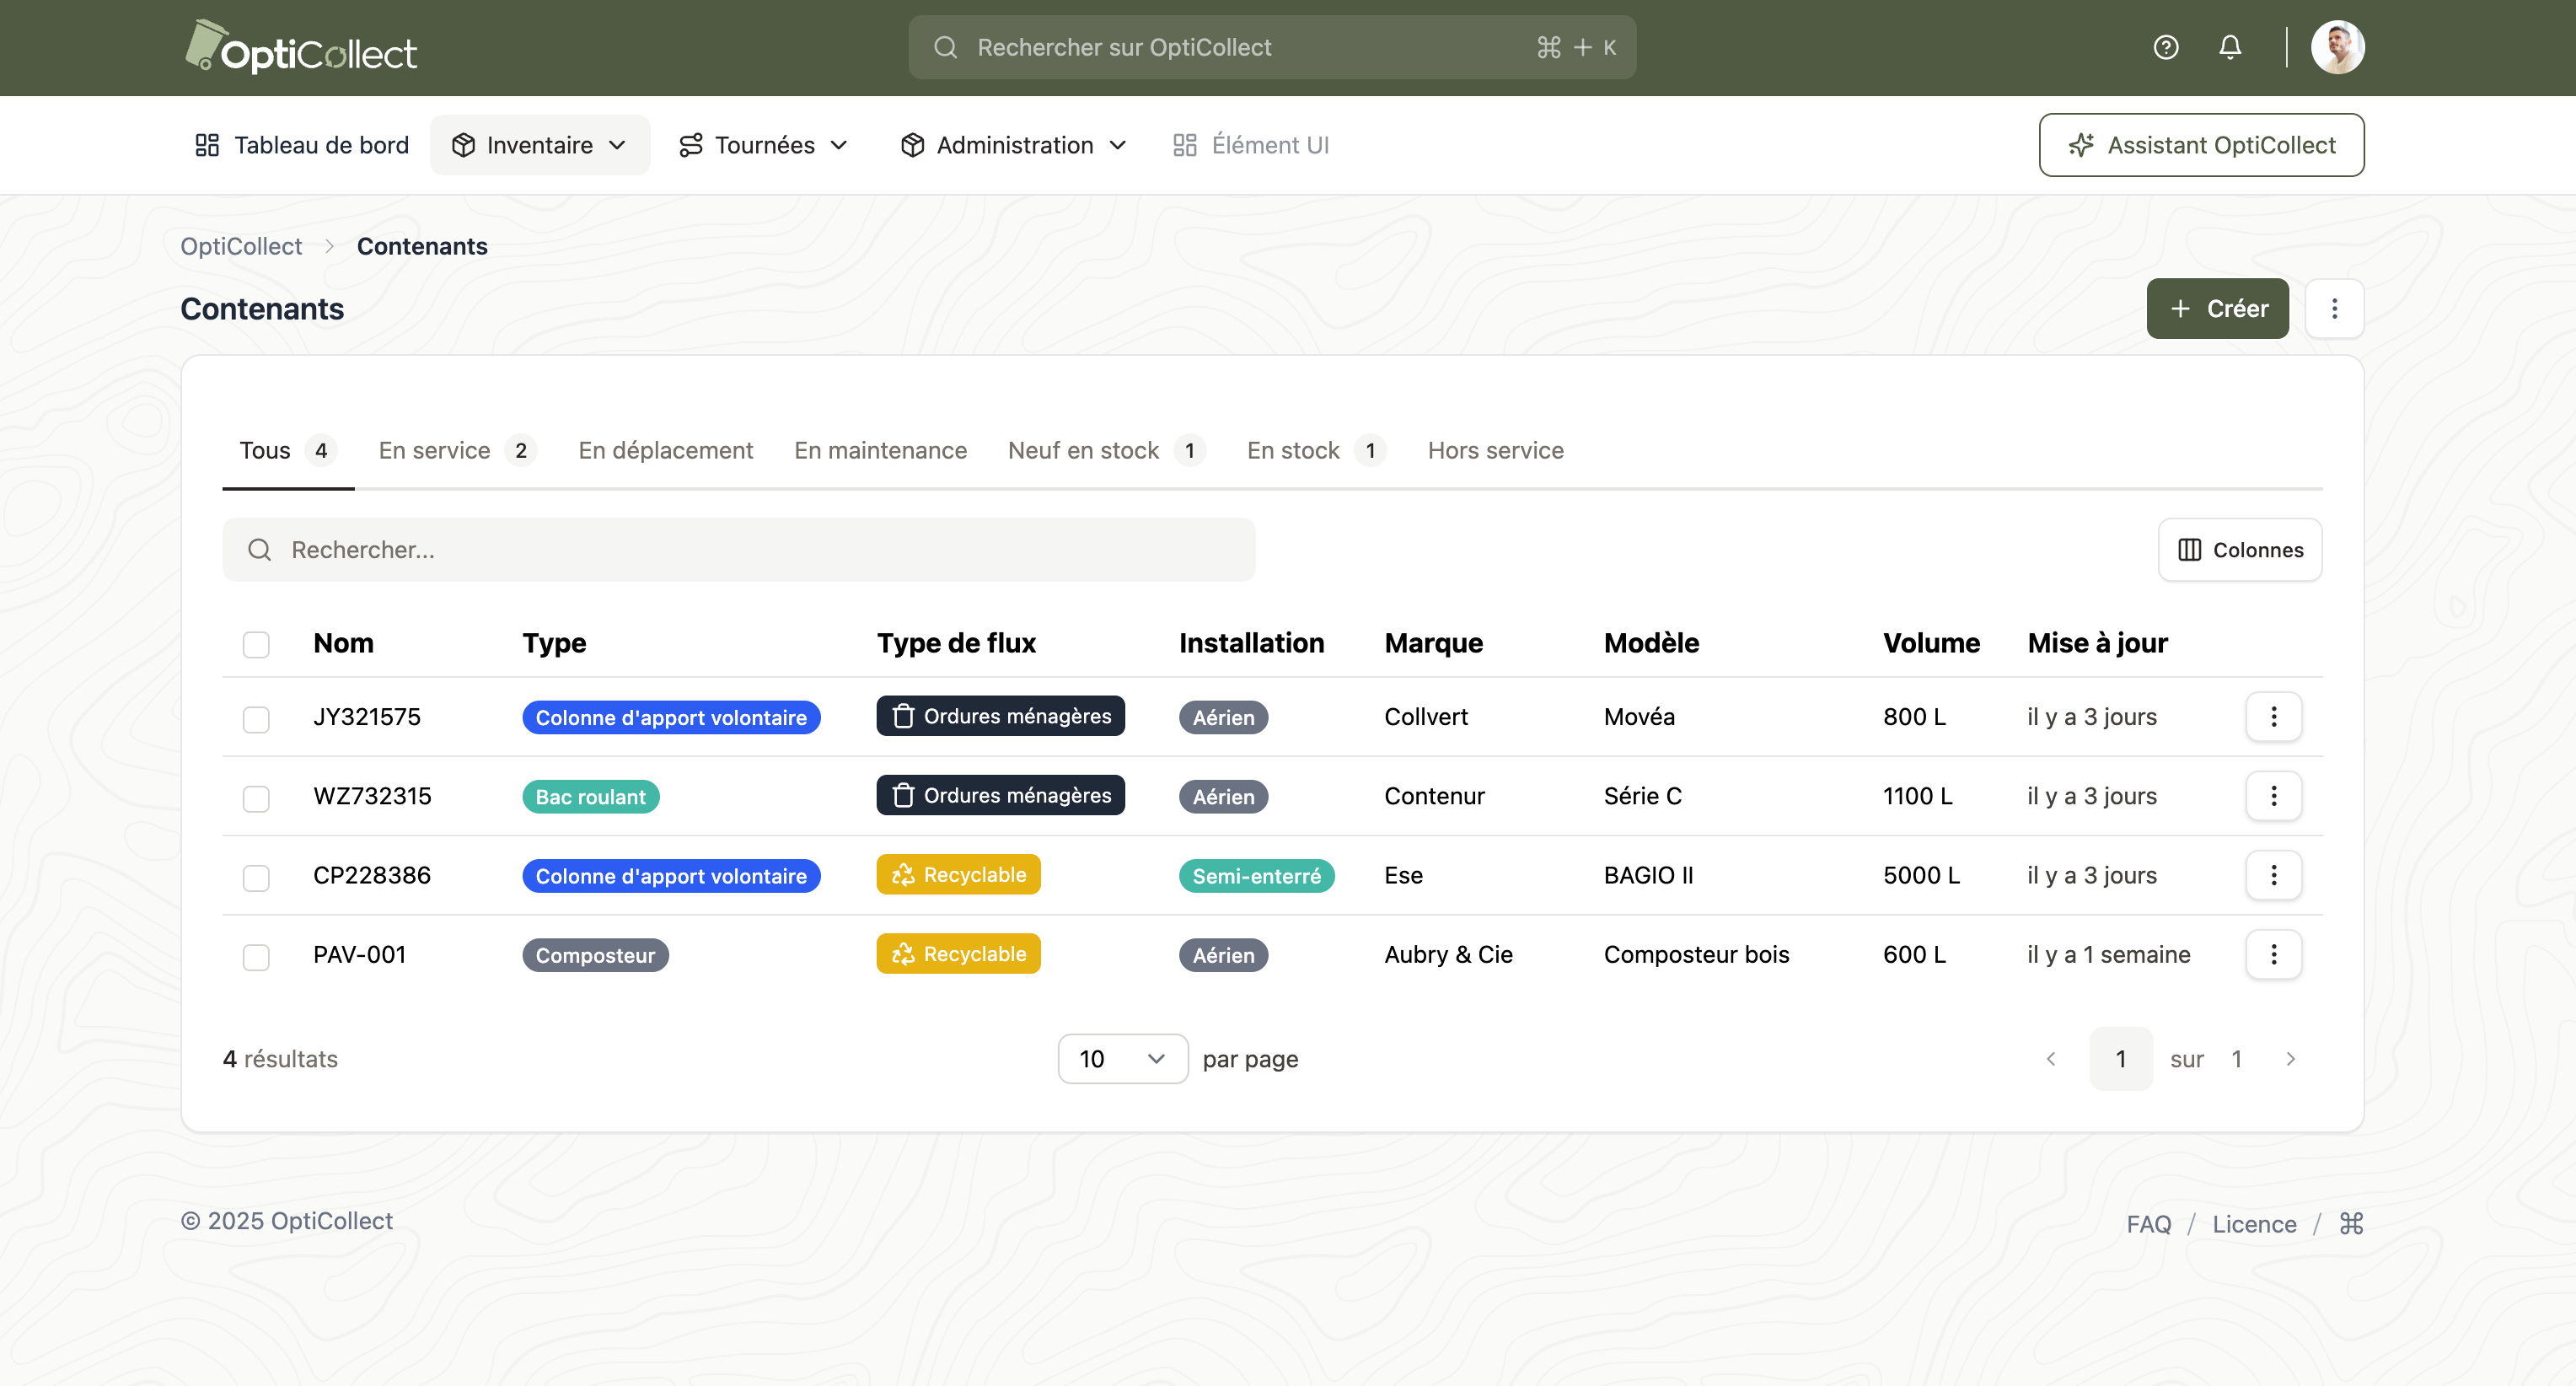The image size is (2576, 1386).
Task: Open the help question mark icon
Action: 2165,47
